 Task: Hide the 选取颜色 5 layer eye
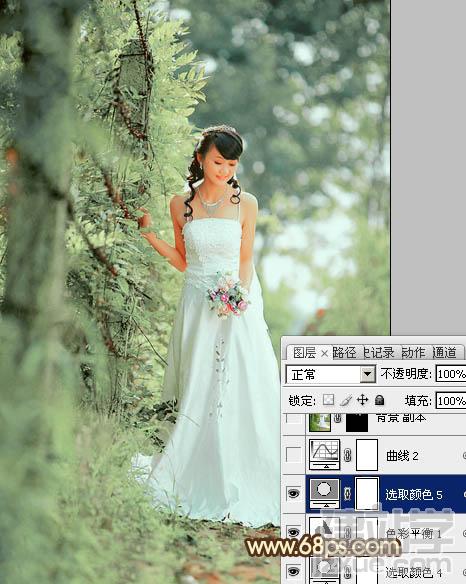[x=294, y=494]
